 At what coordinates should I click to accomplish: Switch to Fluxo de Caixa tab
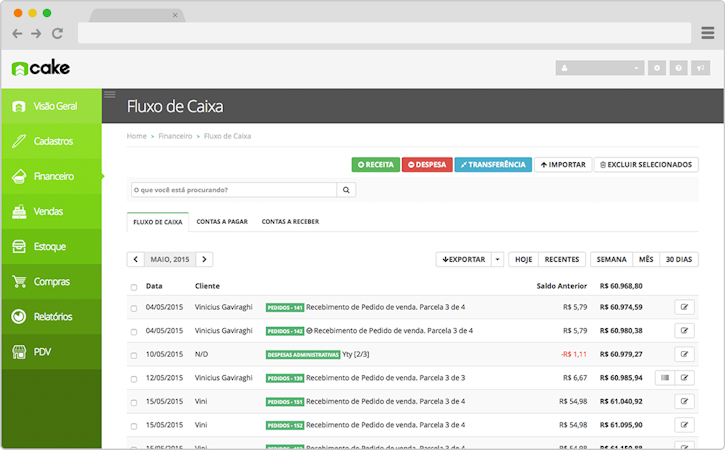[158, 222]
